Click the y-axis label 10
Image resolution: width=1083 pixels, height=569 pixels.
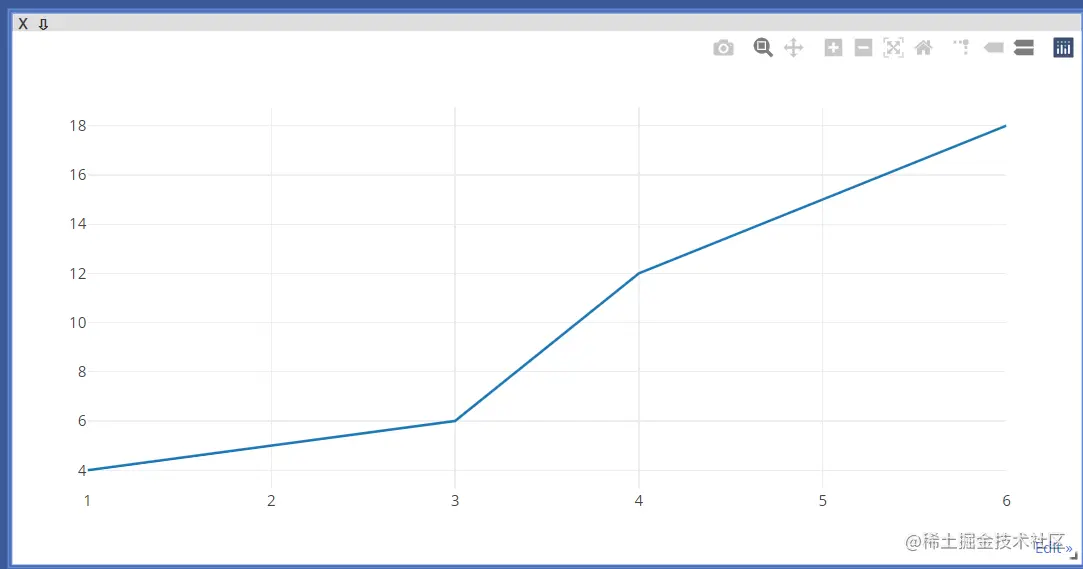tap(78, 322)
